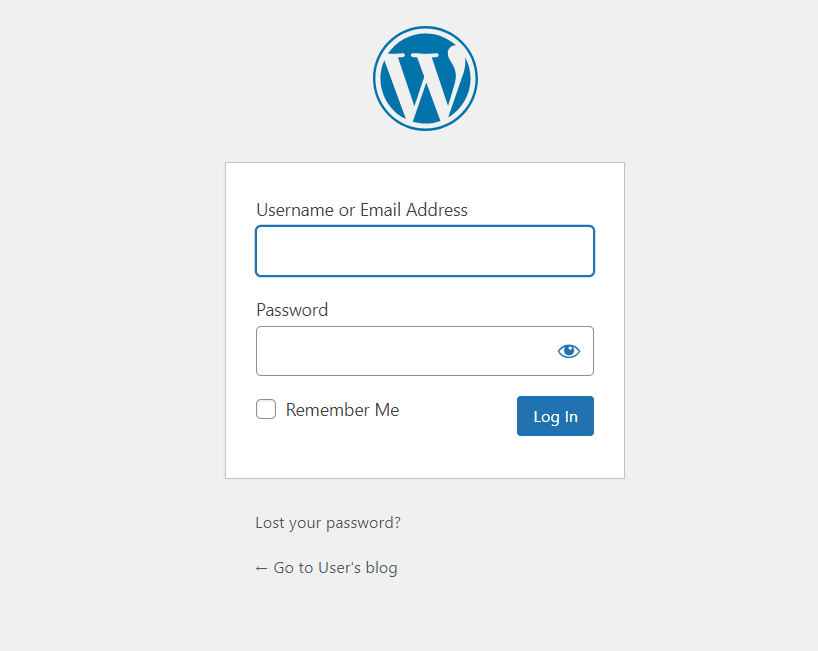Click the Password field label
This screenshot has width=818, height=651.
tap(292, 310)
